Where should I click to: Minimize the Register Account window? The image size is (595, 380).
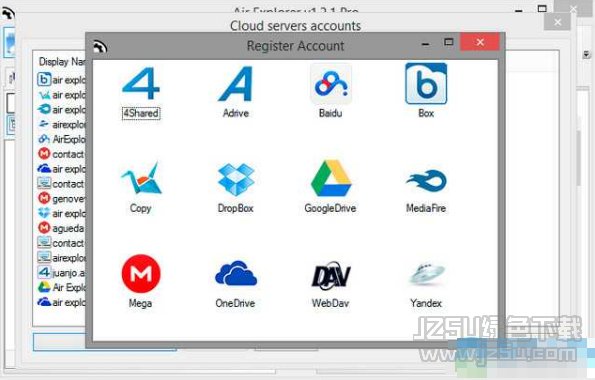point(425,44)
